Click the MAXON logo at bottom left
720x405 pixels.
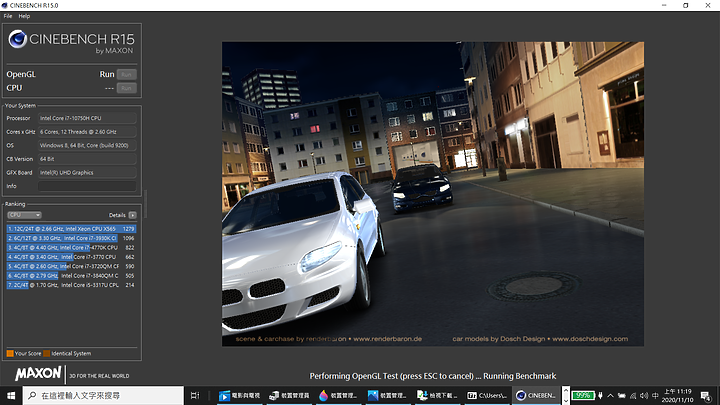tap(38, 374)
